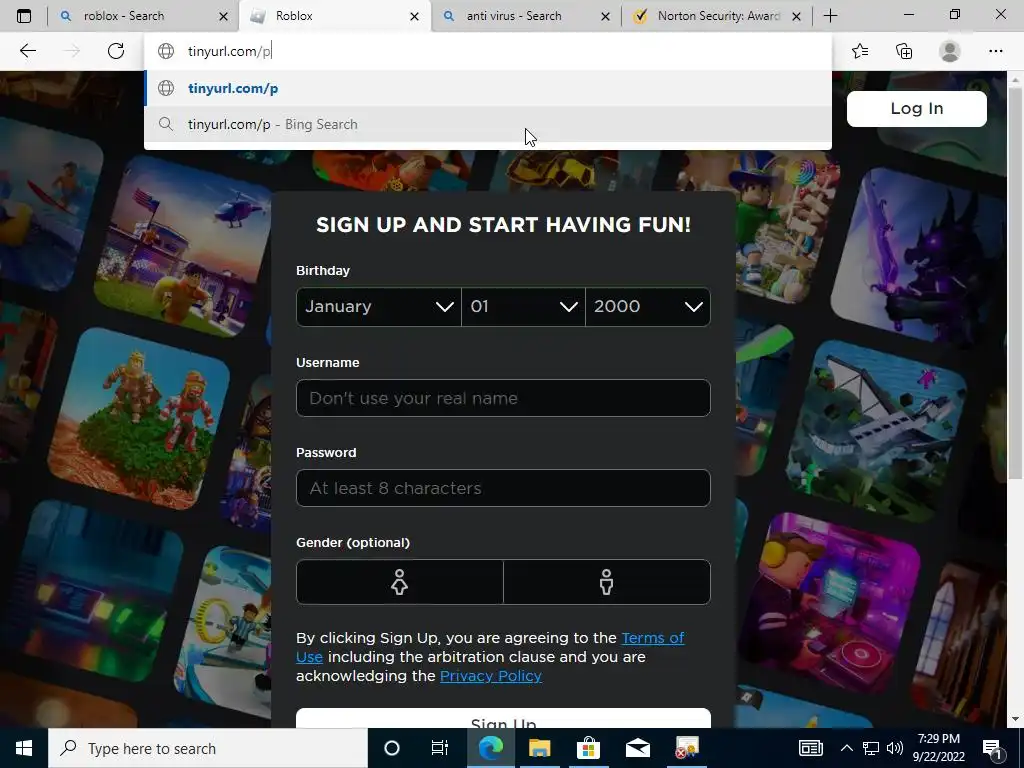This screenshot has width=1024, height=768.
Task: Open the birthday day dropdown 01
Action: (523, 306)
